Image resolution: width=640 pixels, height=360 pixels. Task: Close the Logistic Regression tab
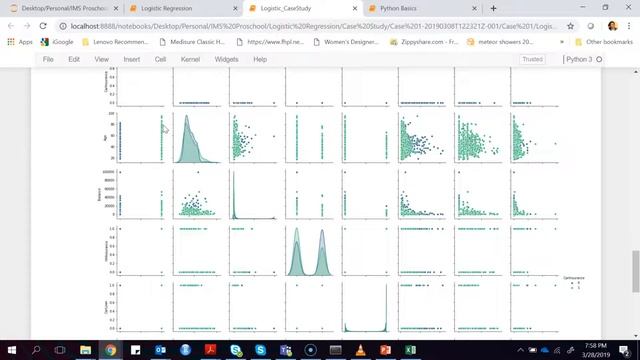(236, 8)
